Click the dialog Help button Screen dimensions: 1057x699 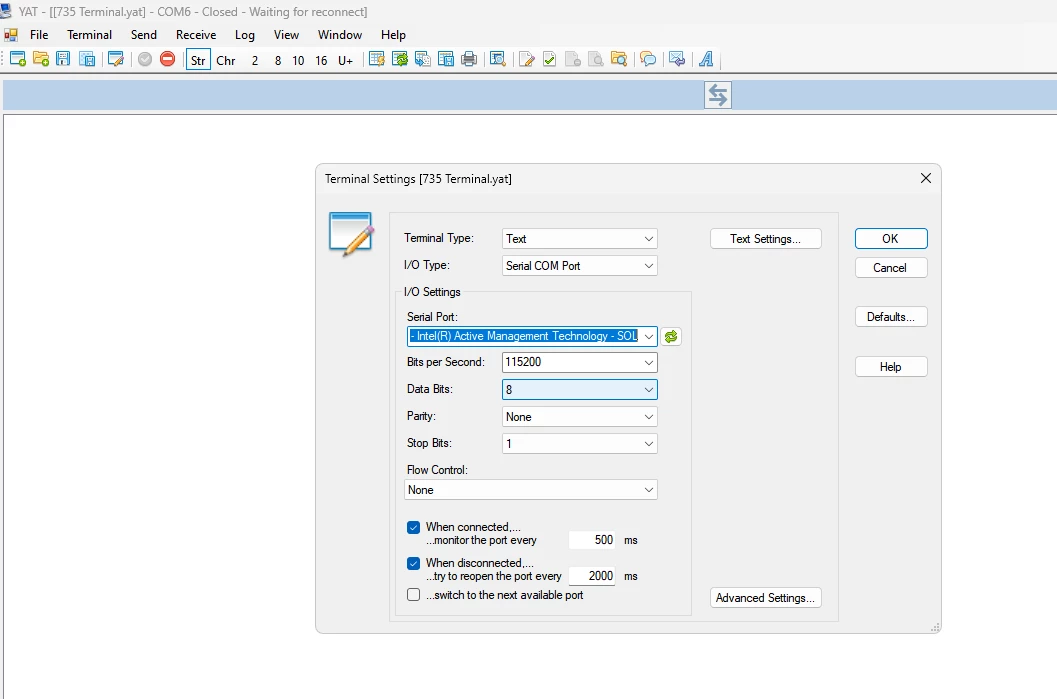click(x=891, y=367)
